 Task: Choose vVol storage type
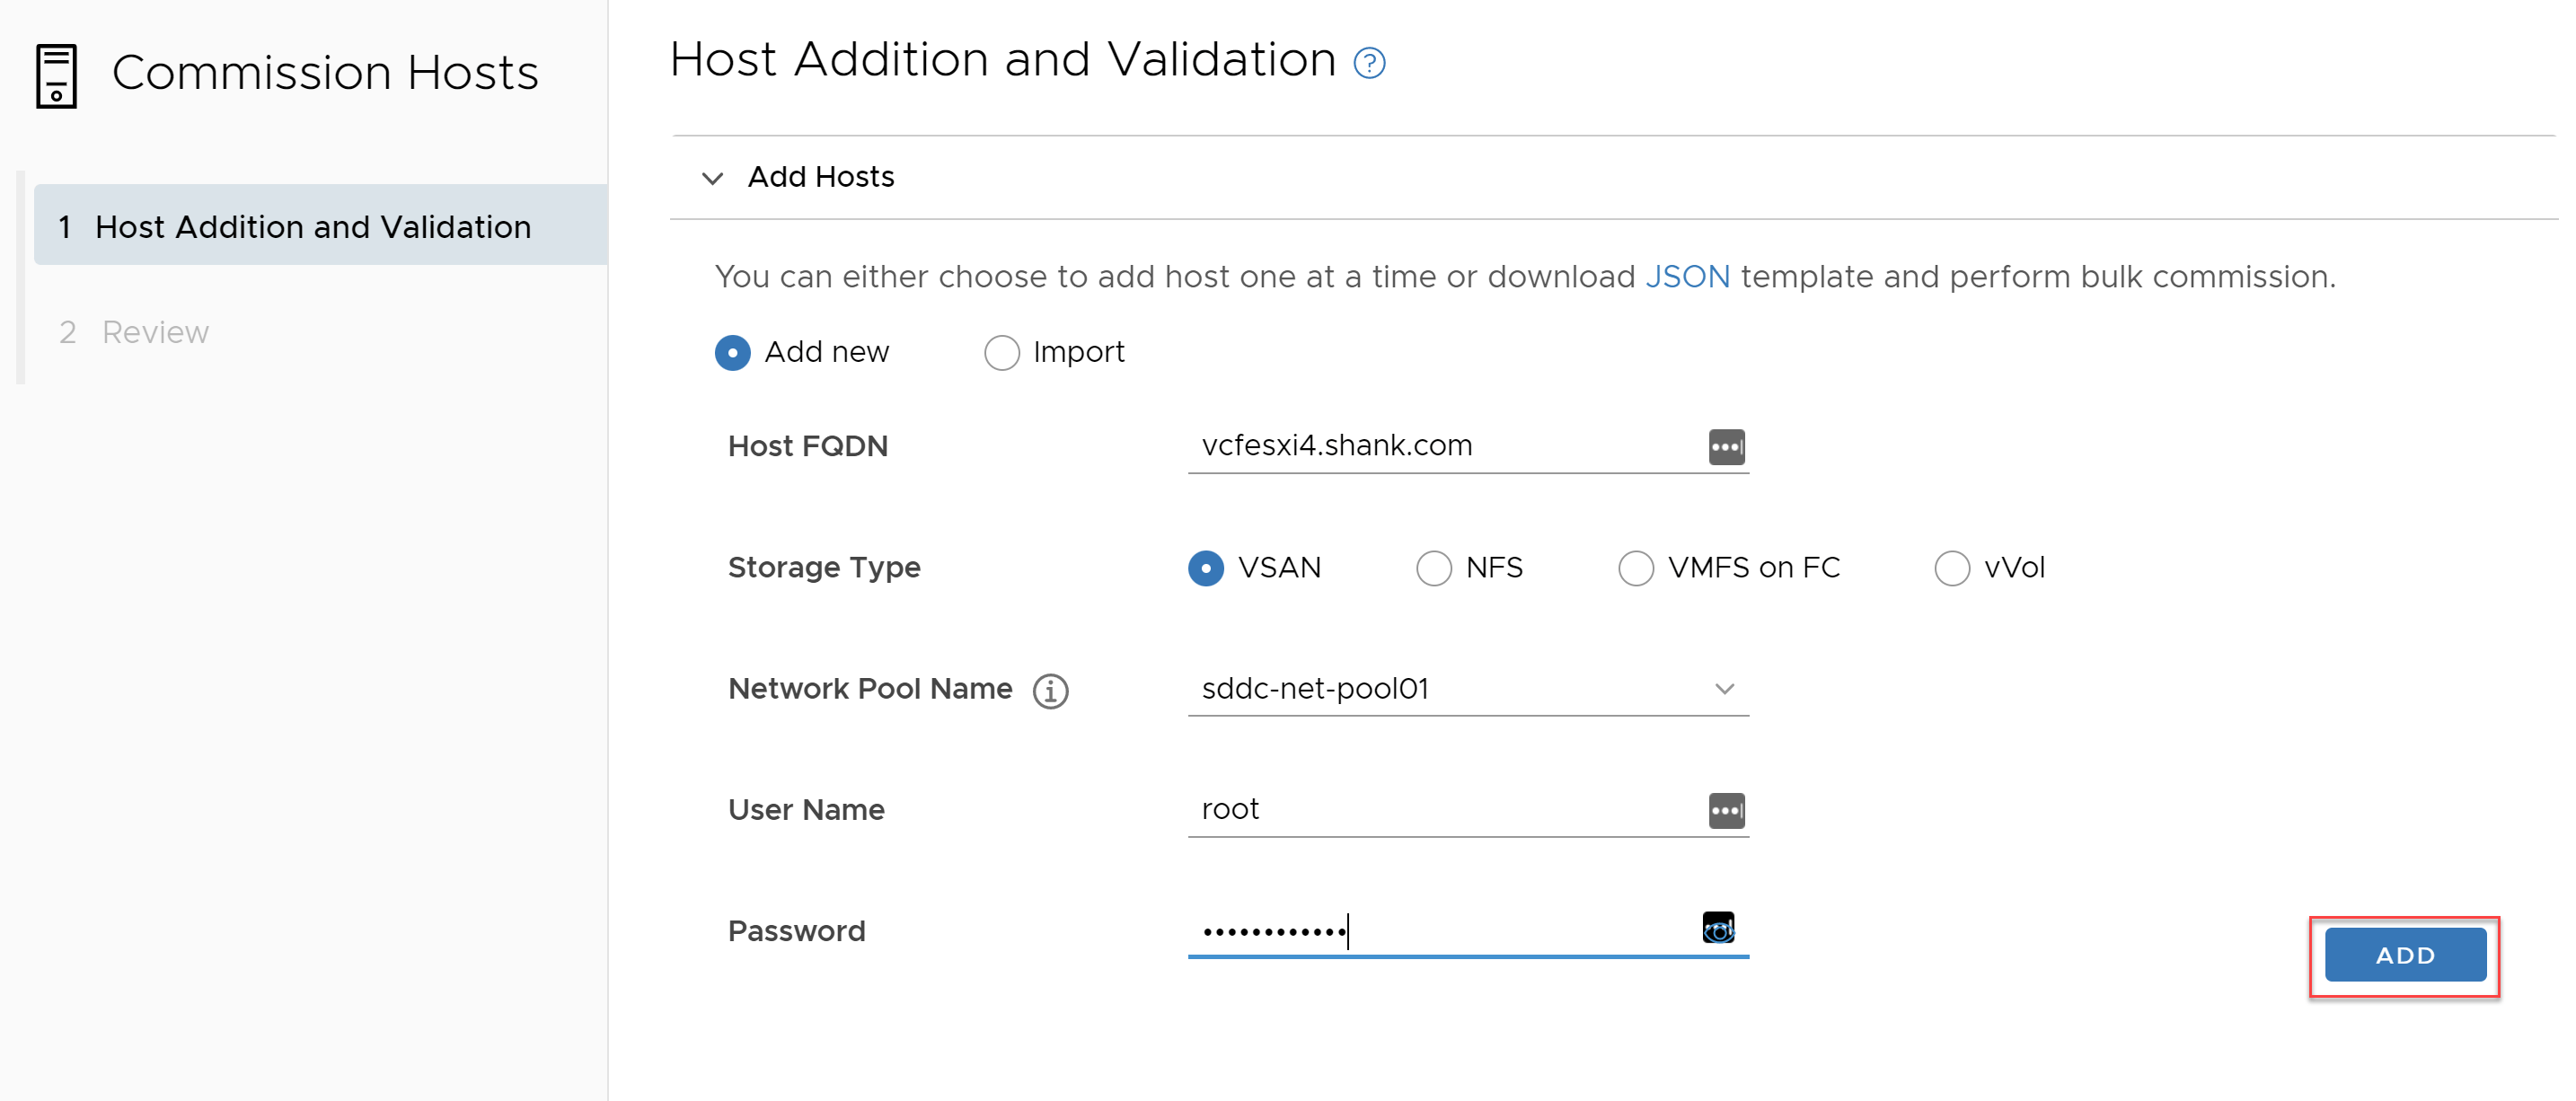pyautogui.click(x=1951, y=568)
